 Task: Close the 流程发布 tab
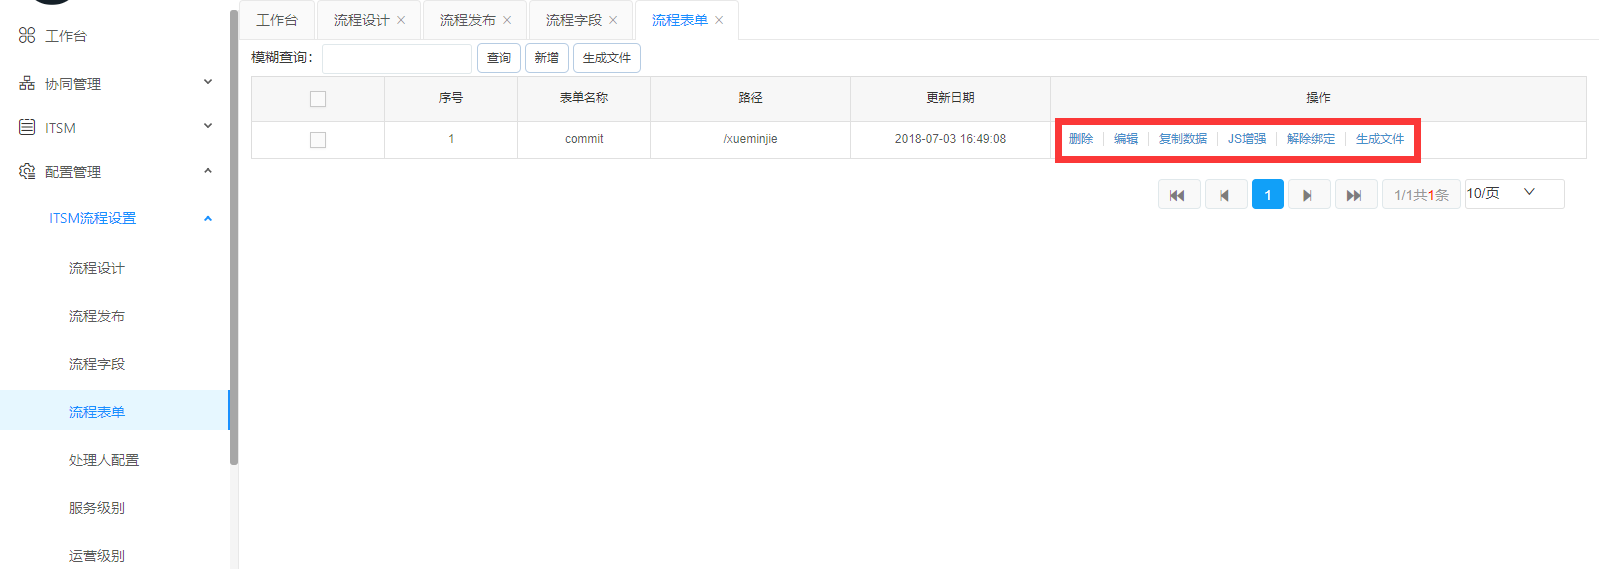[507, 20]
